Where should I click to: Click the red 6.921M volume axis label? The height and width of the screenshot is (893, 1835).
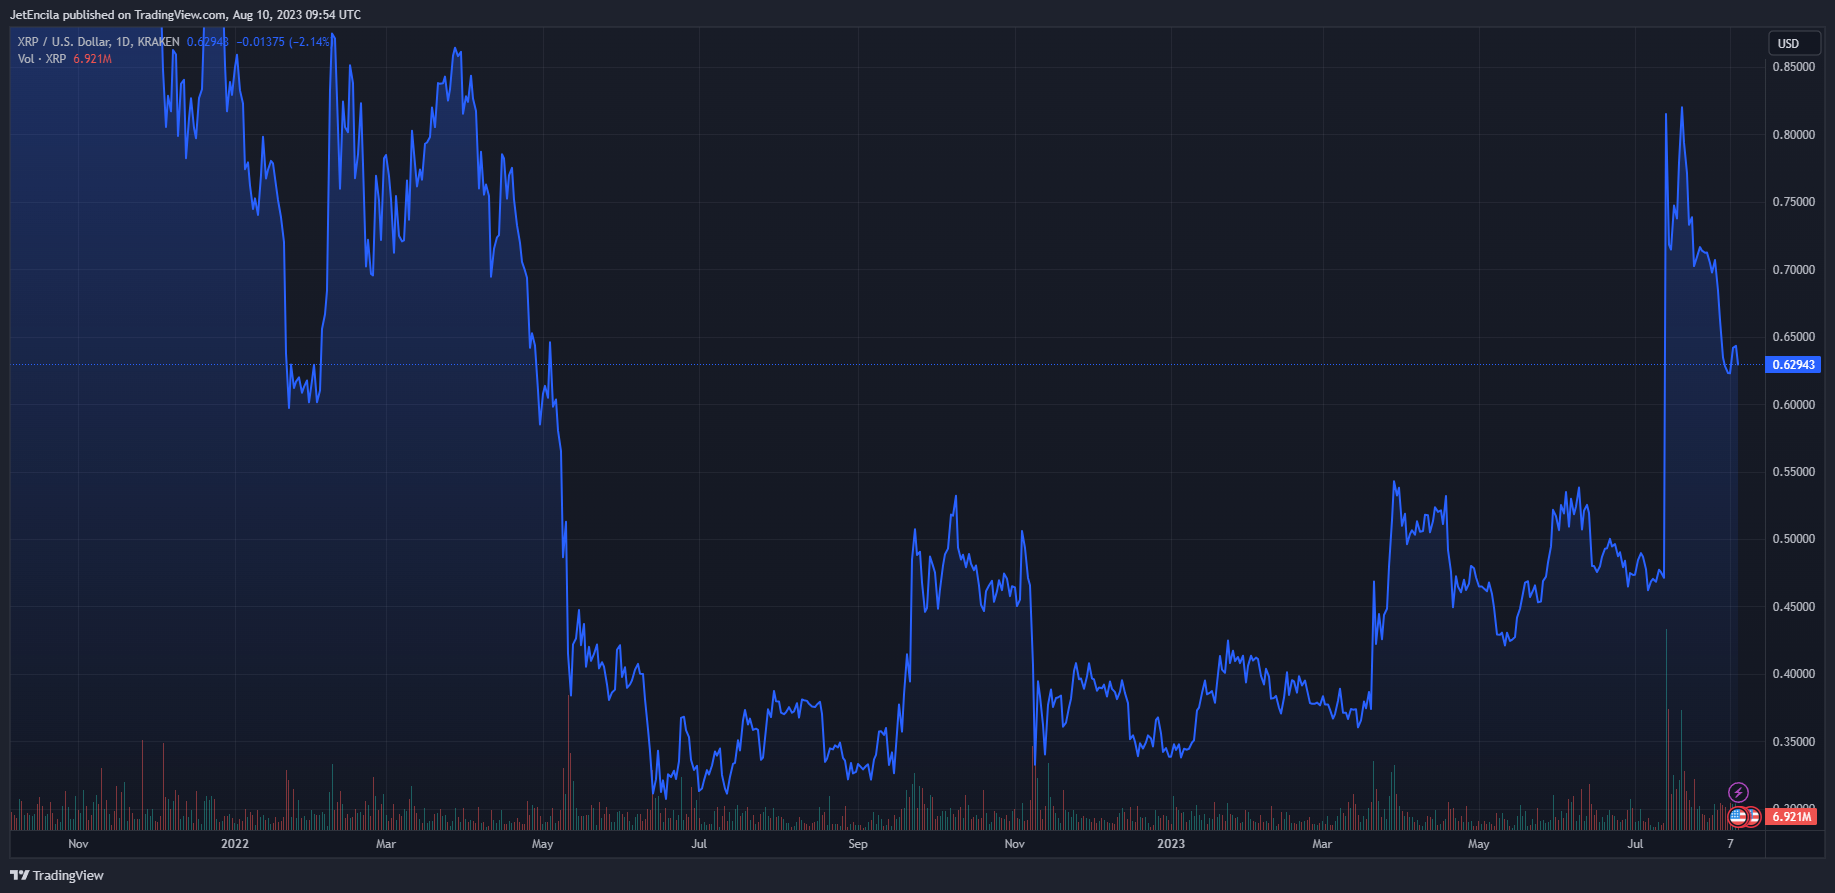click(x=1791, y=817)
